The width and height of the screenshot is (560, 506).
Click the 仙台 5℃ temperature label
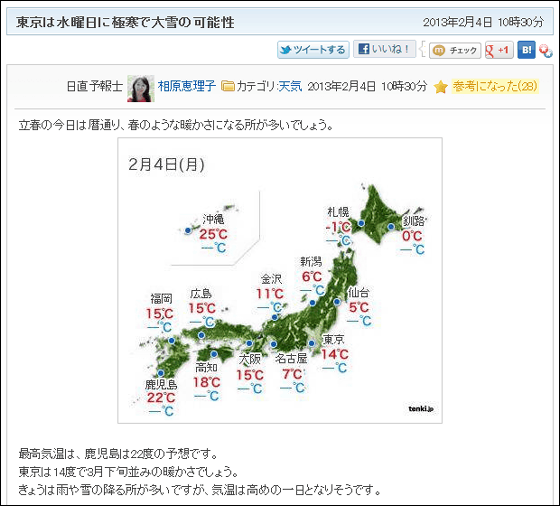point(359,307)
